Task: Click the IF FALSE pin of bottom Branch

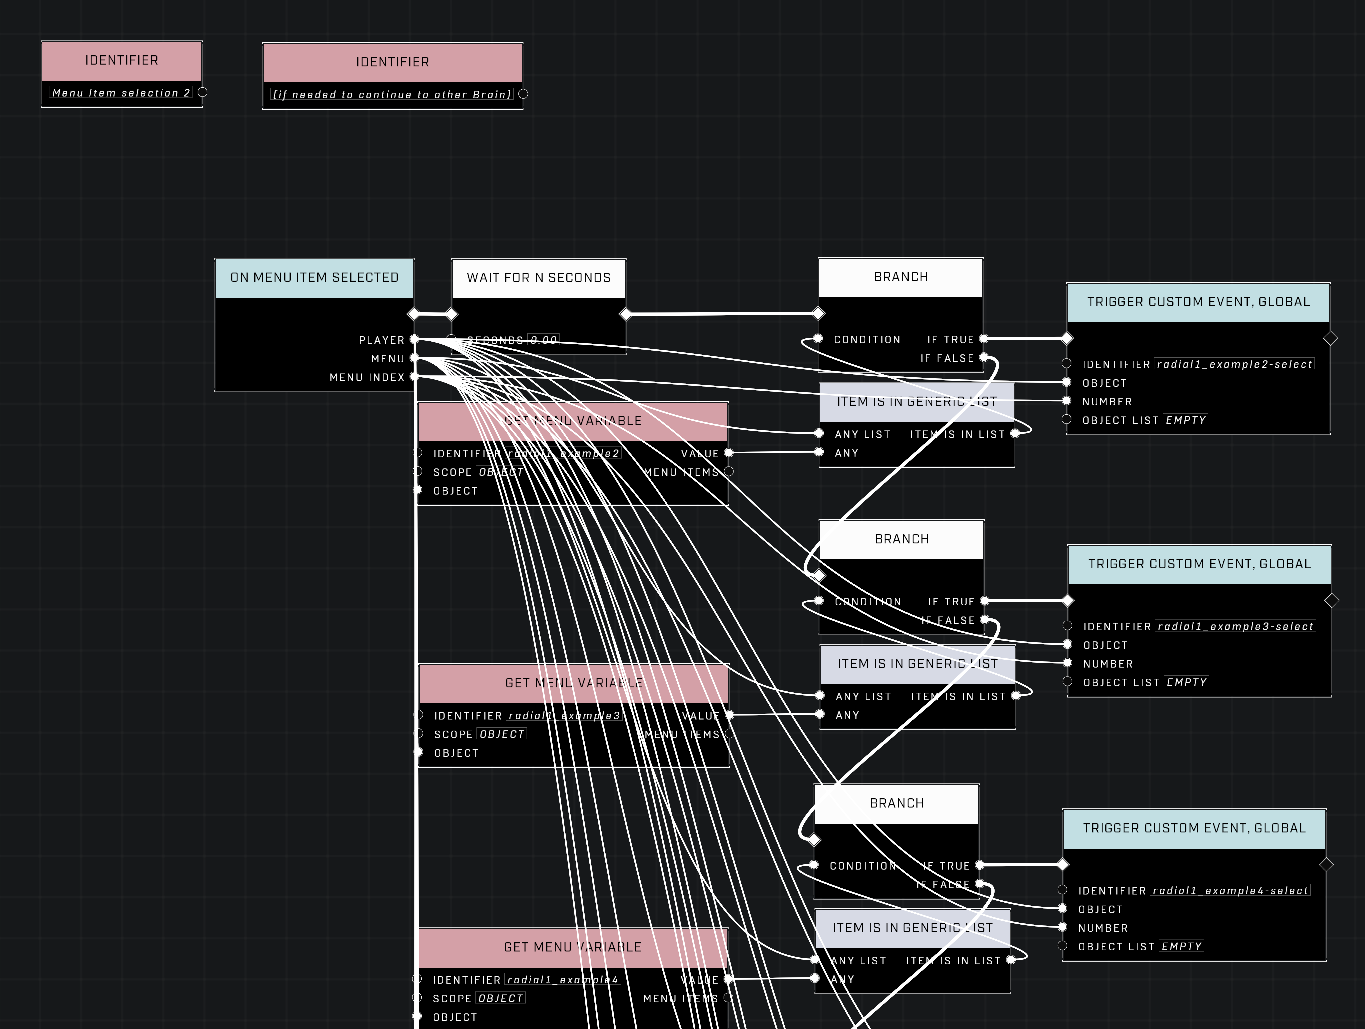Action: [x=980, y=884]
